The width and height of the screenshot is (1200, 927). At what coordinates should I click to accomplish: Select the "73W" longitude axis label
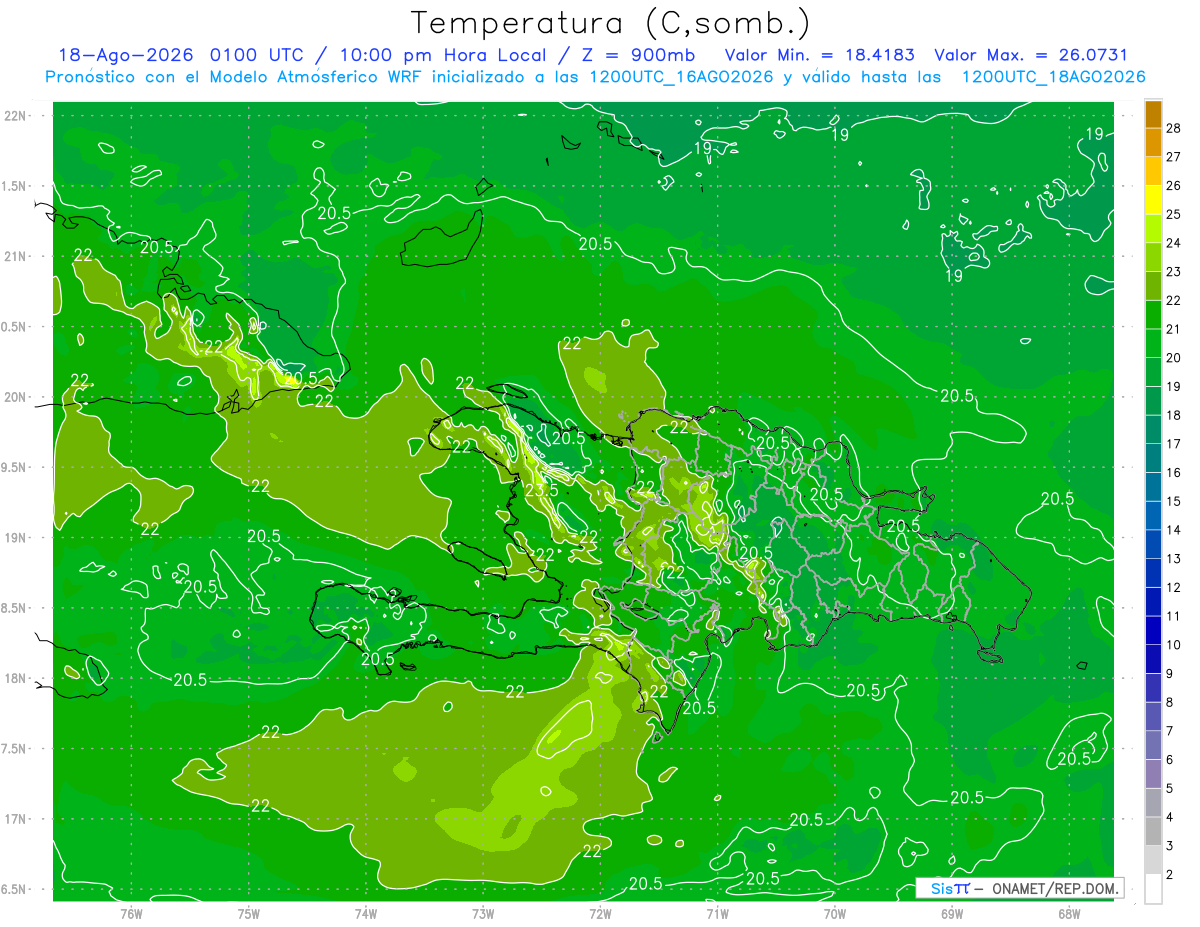click(483, 914)
